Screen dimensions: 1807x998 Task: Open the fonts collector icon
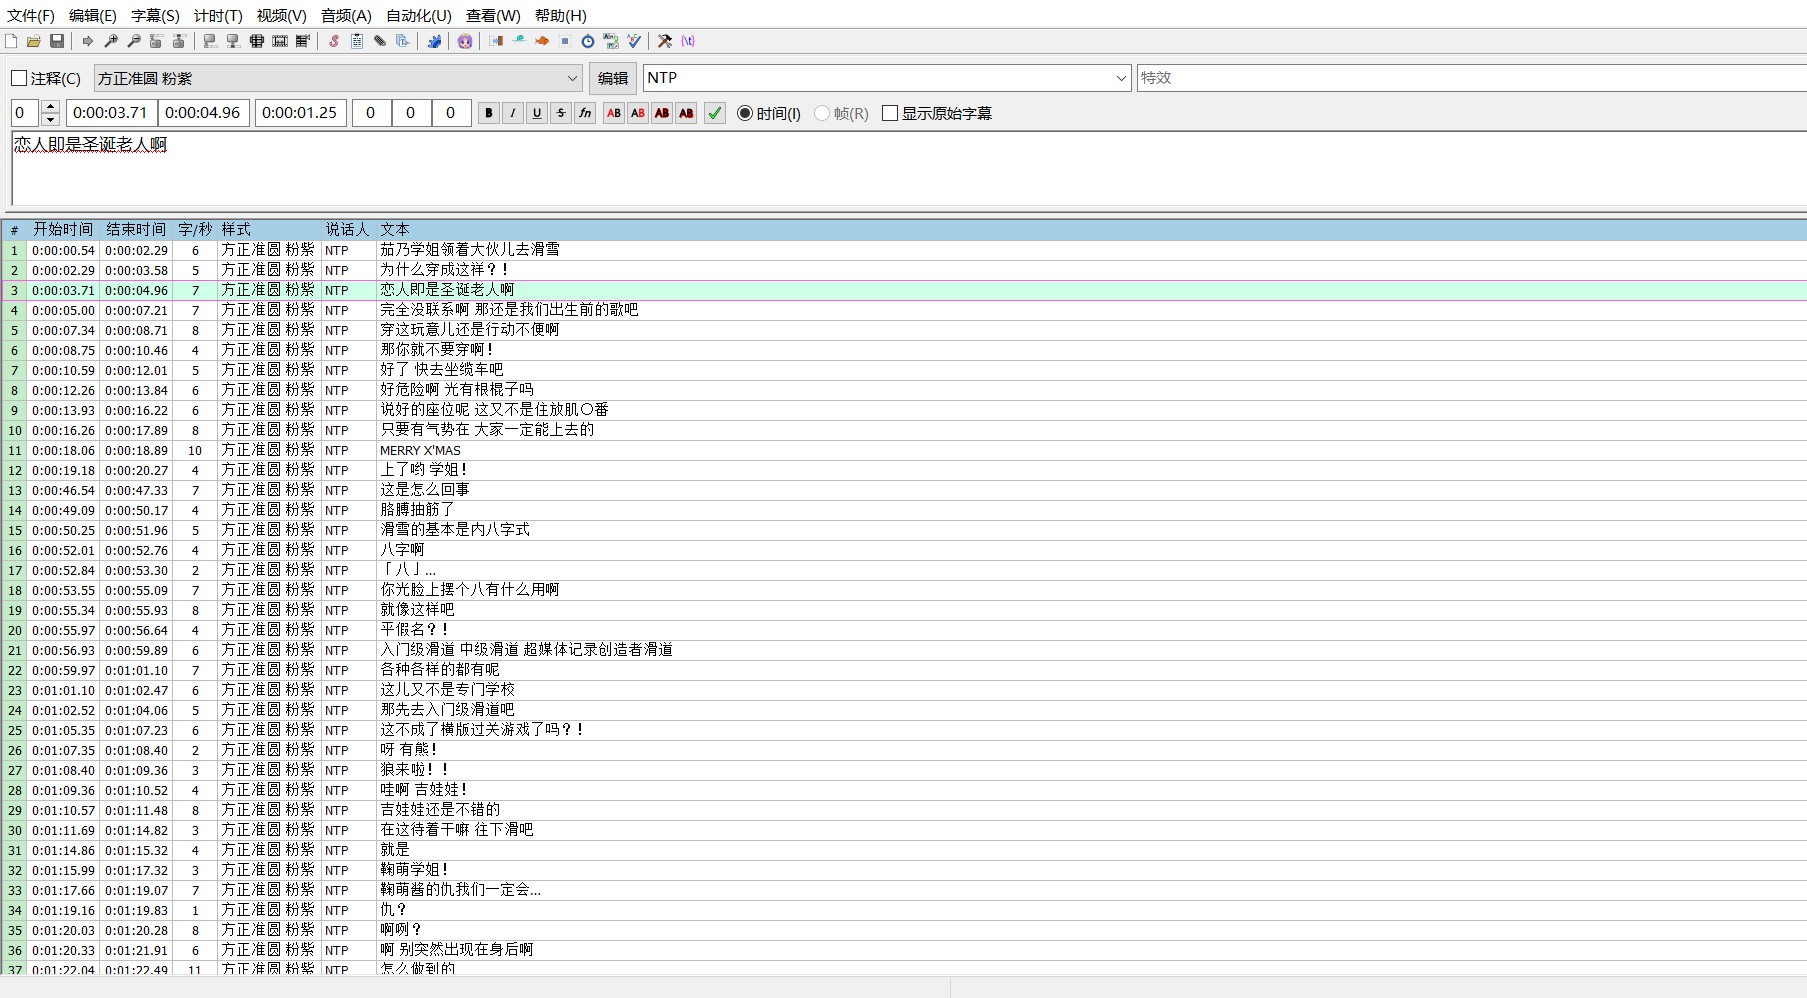403,41
